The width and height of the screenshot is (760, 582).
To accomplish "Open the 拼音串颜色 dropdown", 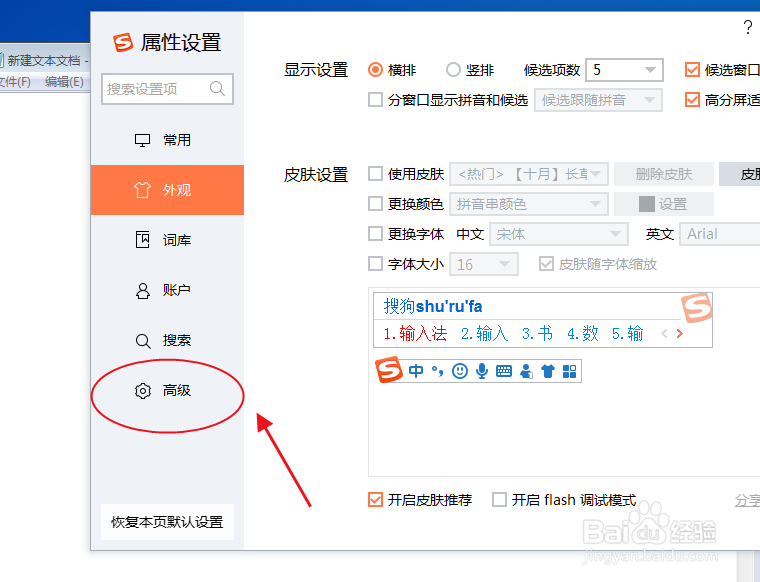I will [x=529, y=204].
